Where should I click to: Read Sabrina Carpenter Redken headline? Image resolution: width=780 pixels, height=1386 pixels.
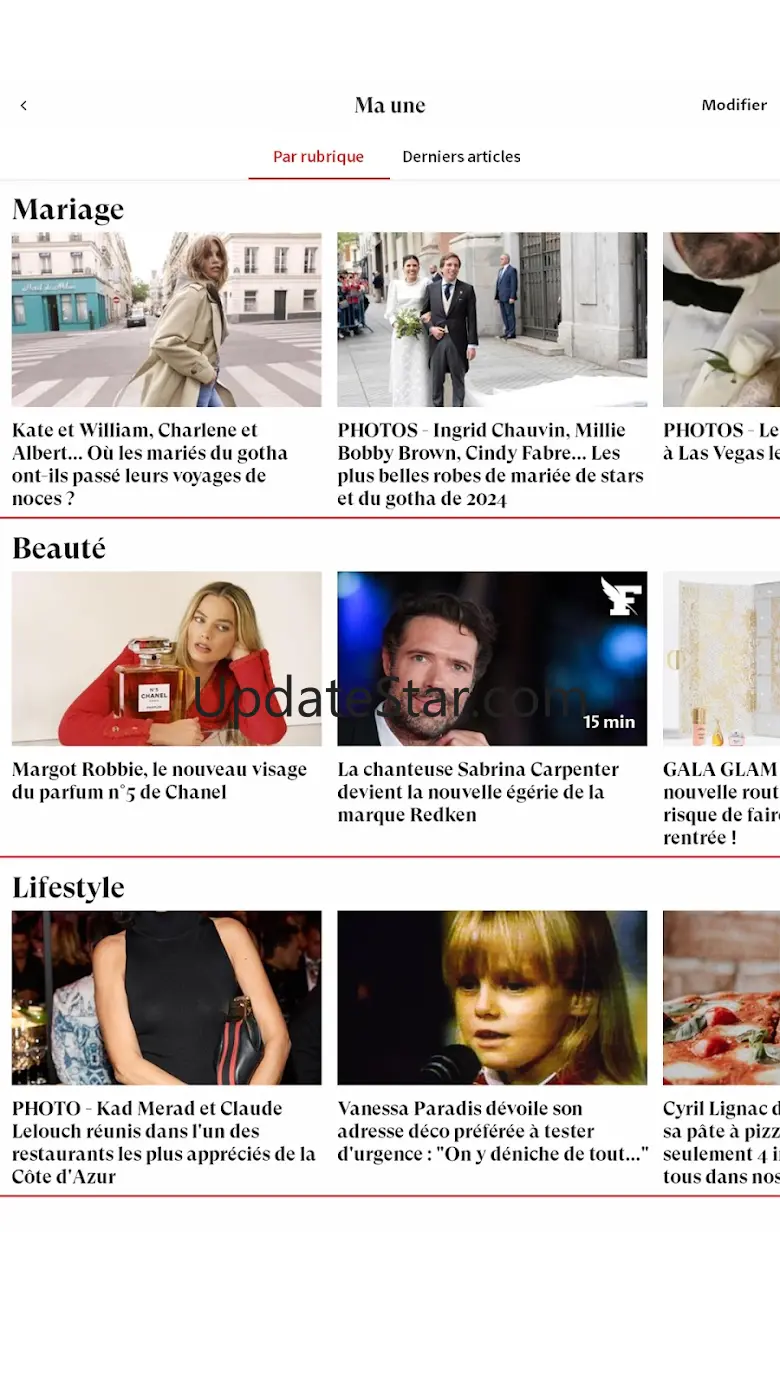pos(478,792)
